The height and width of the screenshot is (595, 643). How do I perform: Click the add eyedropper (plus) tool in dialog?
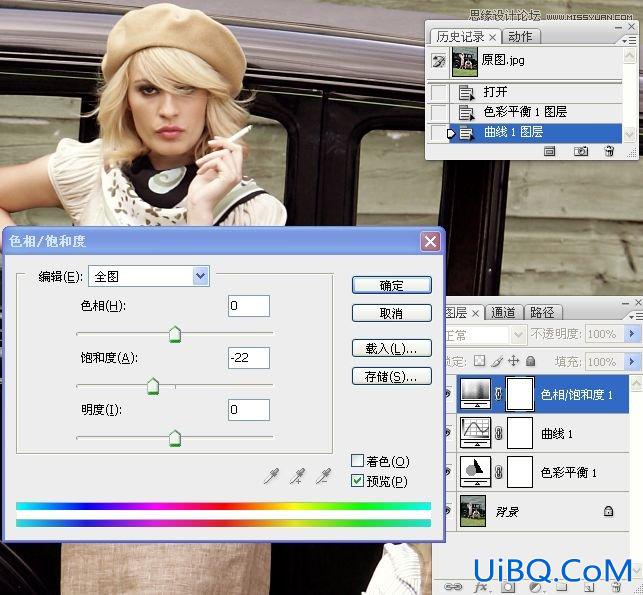(297, 476)
